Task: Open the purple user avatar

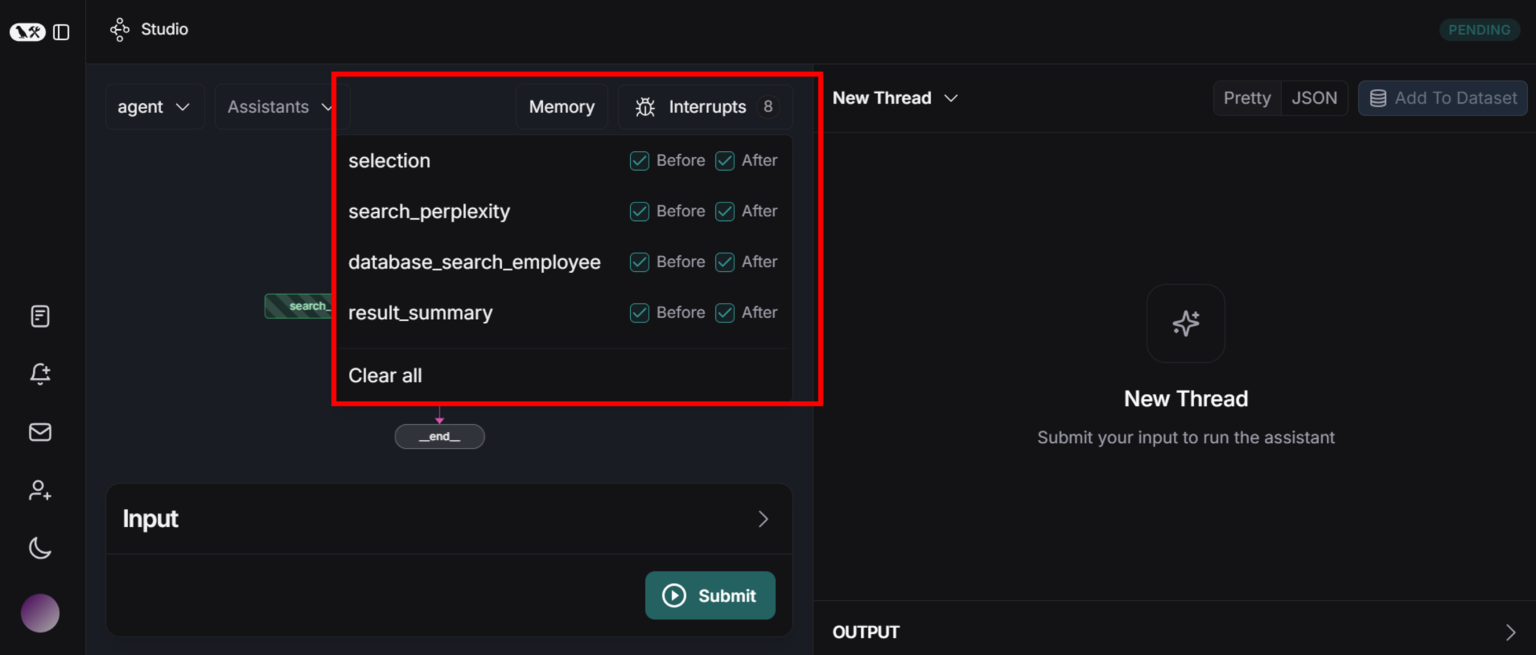Action: pyautogui.click(x=40, y=613)
